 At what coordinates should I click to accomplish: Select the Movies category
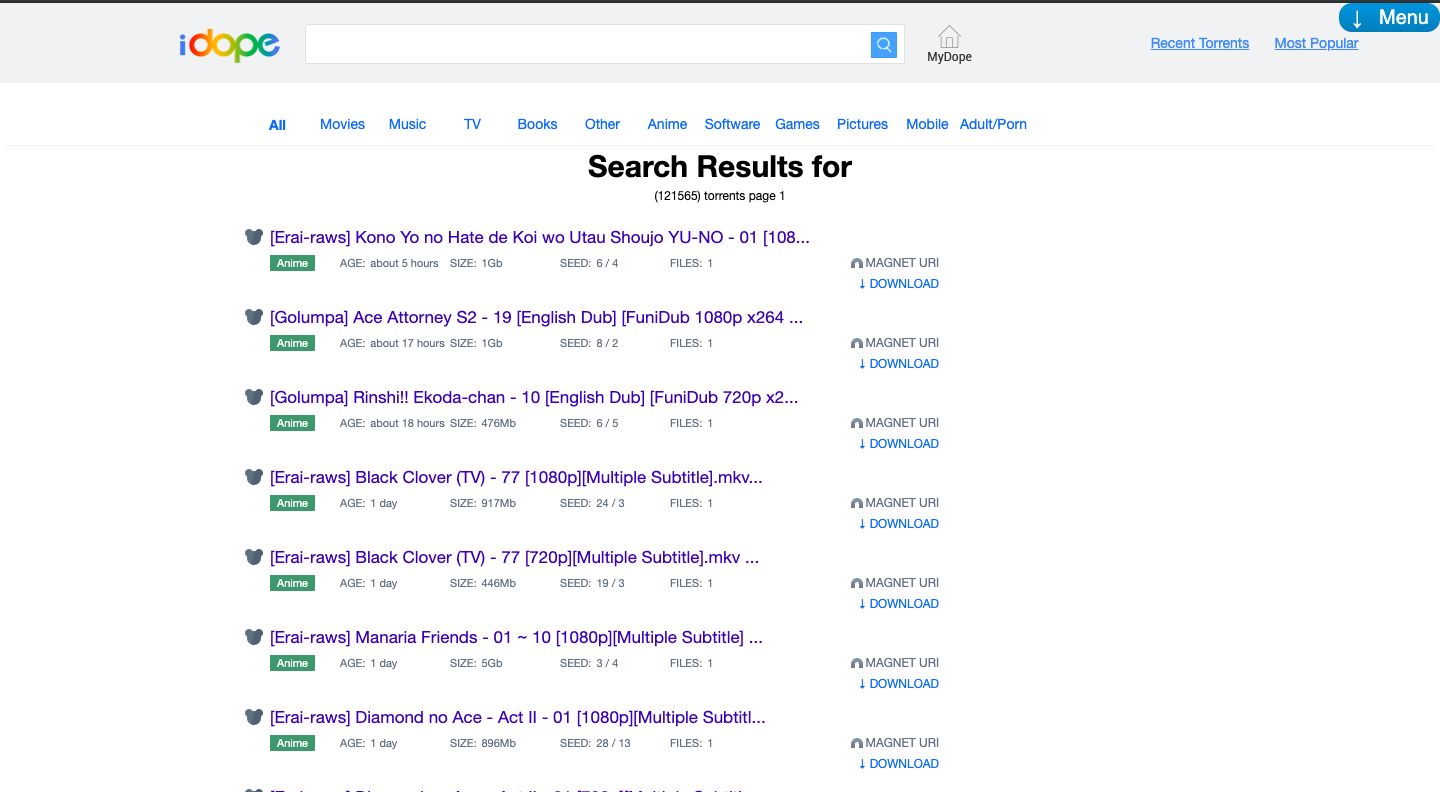click(x=342, y=124)
